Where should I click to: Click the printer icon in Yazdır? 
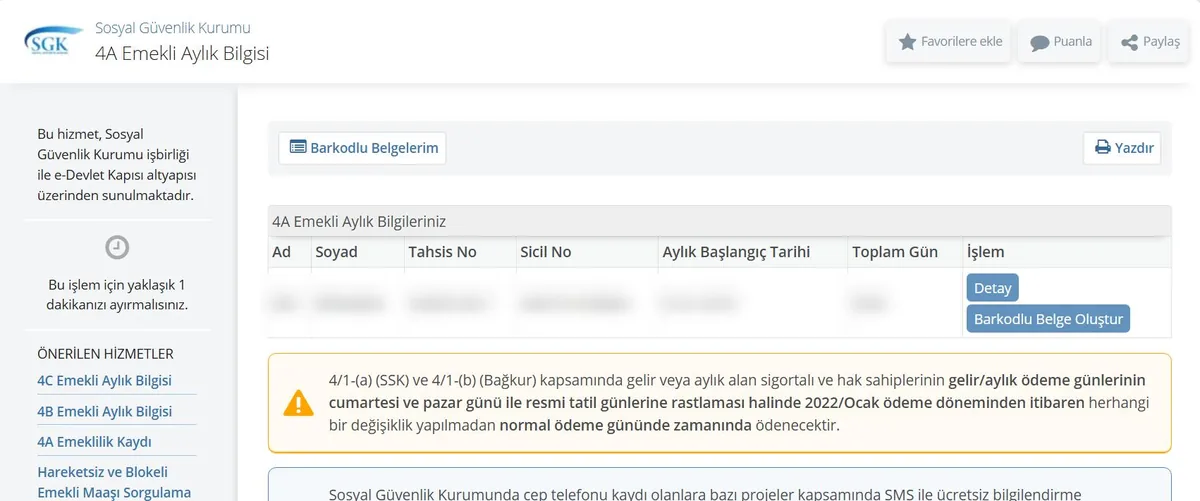click(x=1103, y=148)
